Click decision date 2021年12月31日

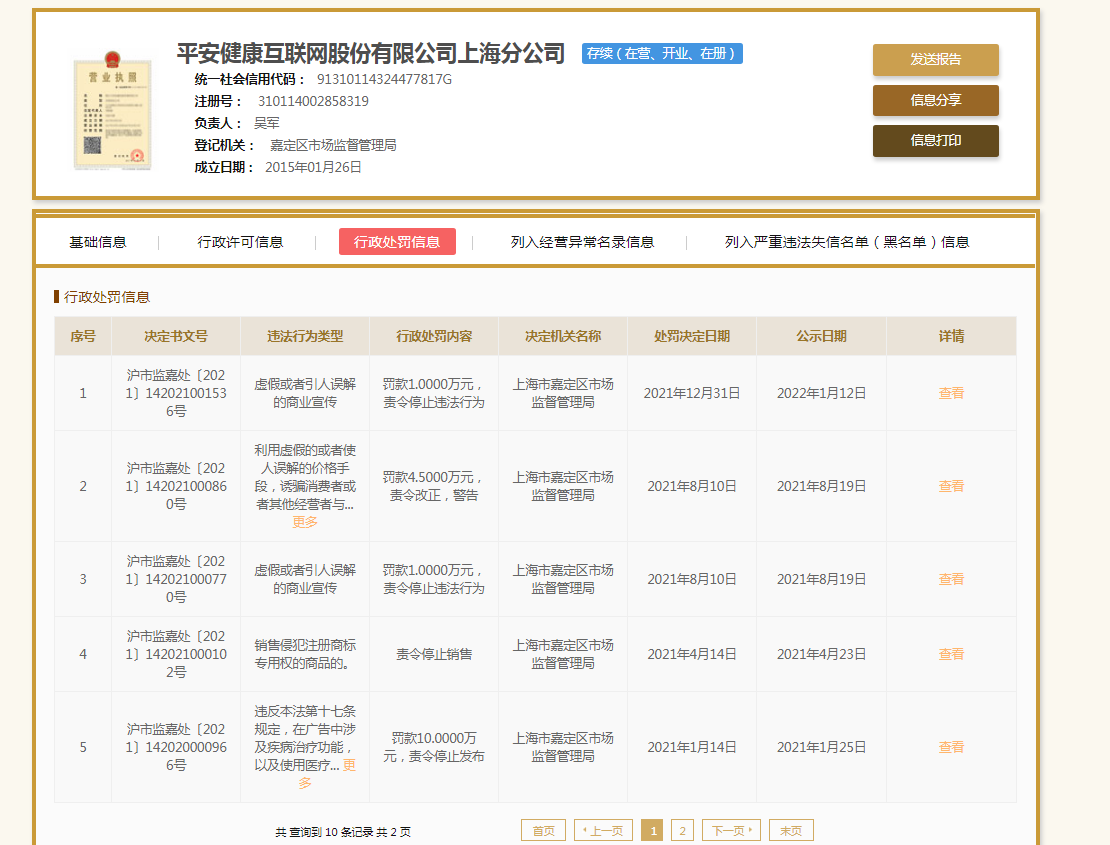point(692,393)
